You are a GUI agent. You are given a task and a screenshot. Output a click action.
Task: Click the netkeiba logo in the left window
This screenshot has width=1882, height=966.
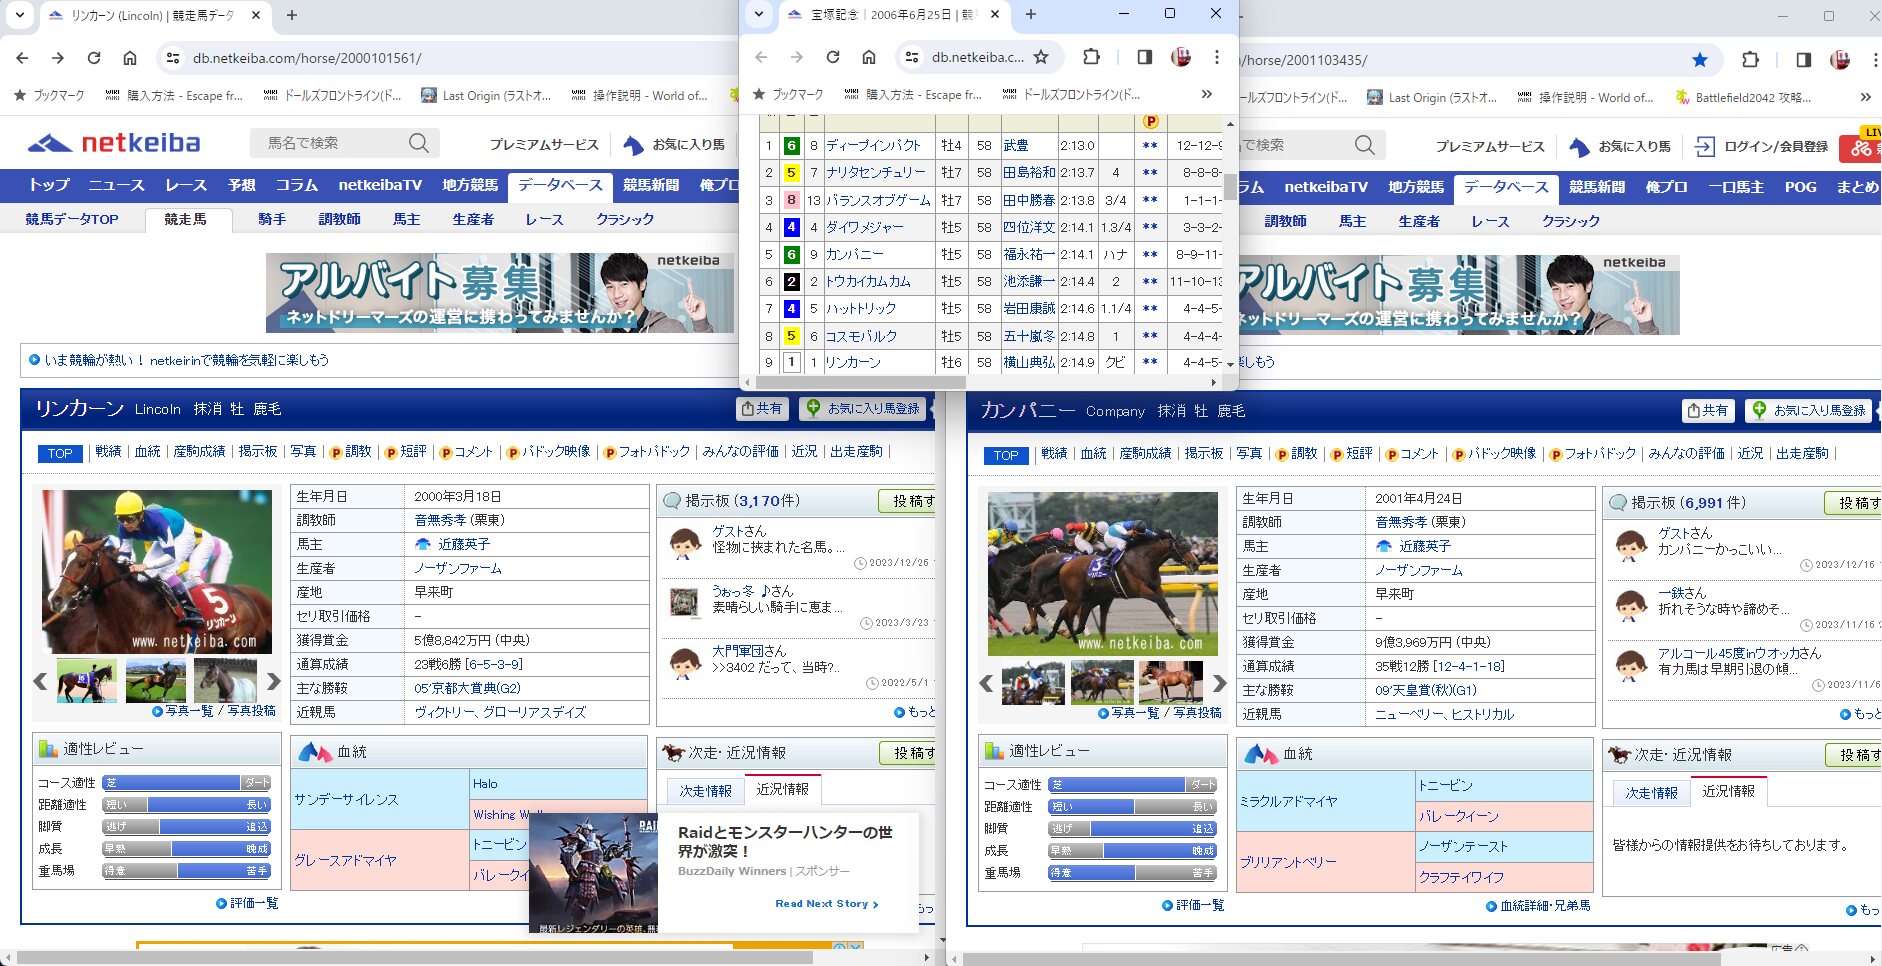tap(115, 144)
